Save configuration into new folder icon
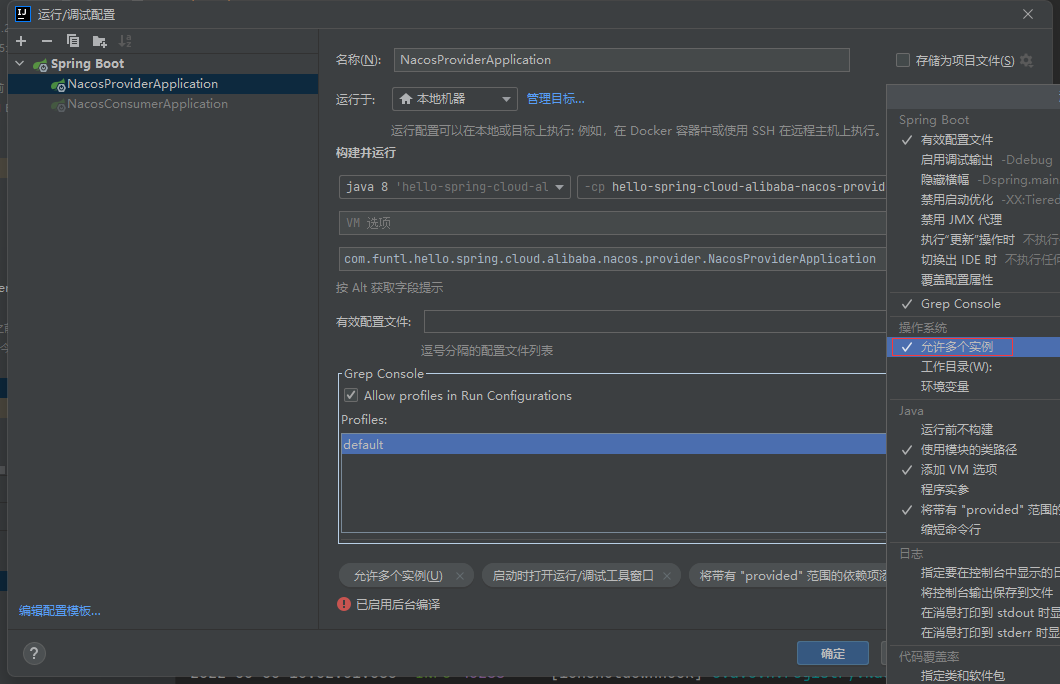The width and height of the screenshot is (1060, 684). point(99,42)
